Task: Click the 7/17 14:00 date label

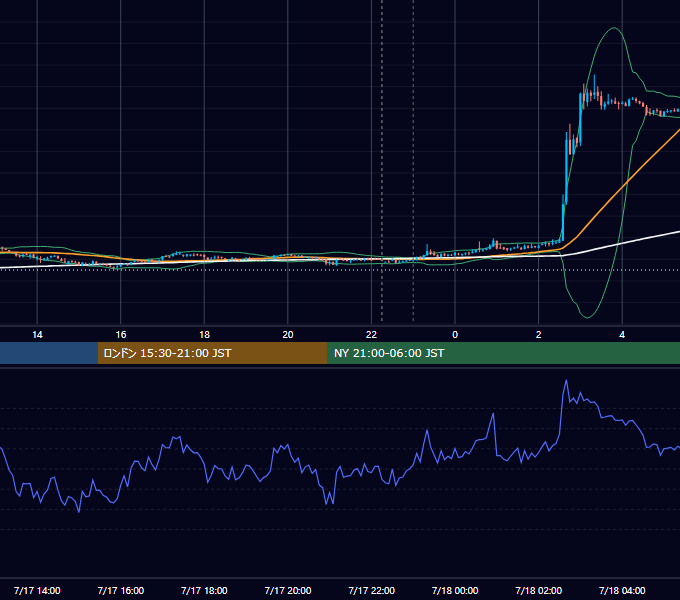Action: pyautogui.click(x=37, y=590)
